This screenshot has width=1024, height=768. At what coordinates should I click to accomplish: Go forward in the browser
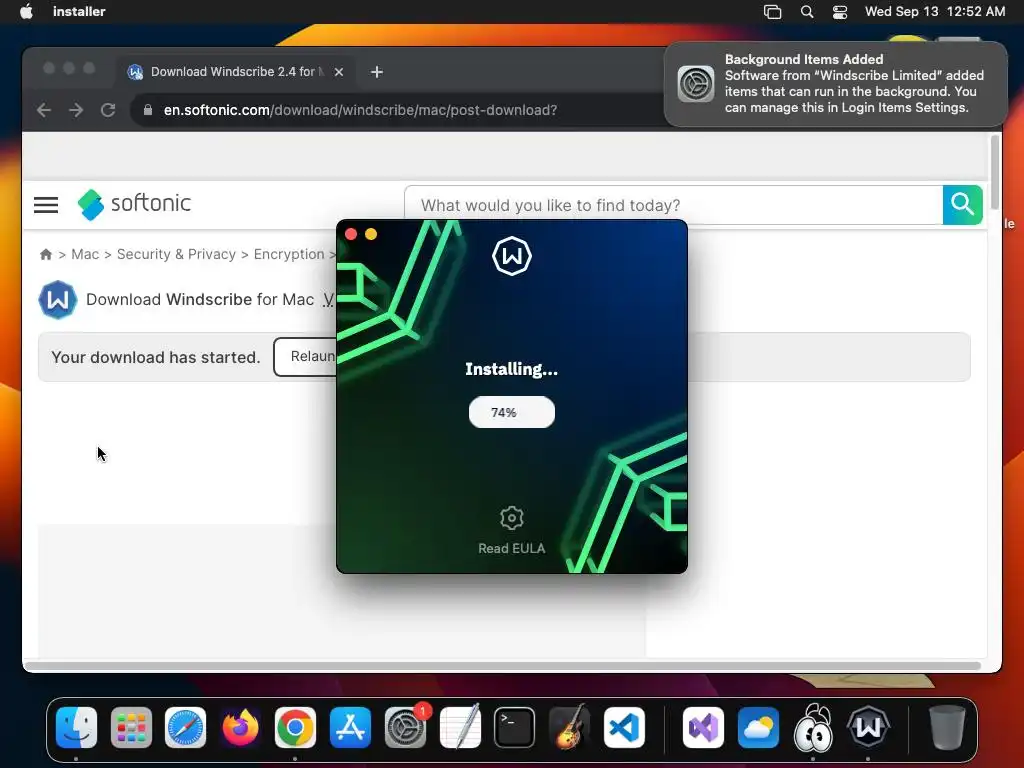[76, 110]
